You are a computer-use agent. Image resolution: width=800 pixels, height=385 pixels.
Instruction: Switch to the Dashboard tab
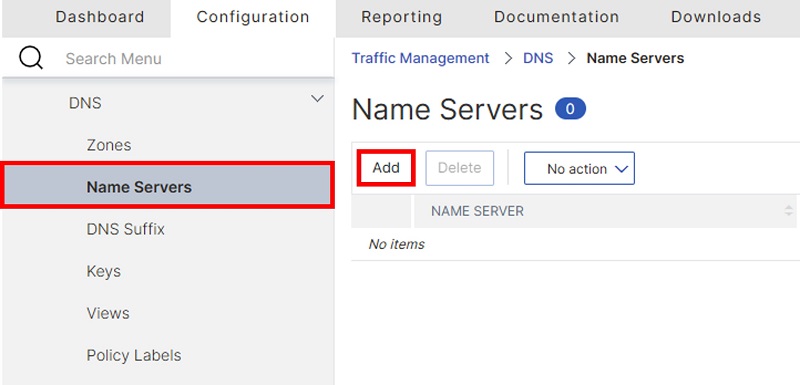tap(100, 17)
